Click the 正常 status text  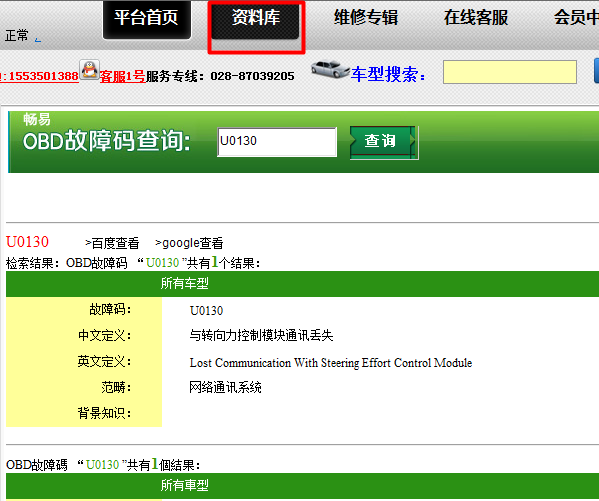[16, 36]
